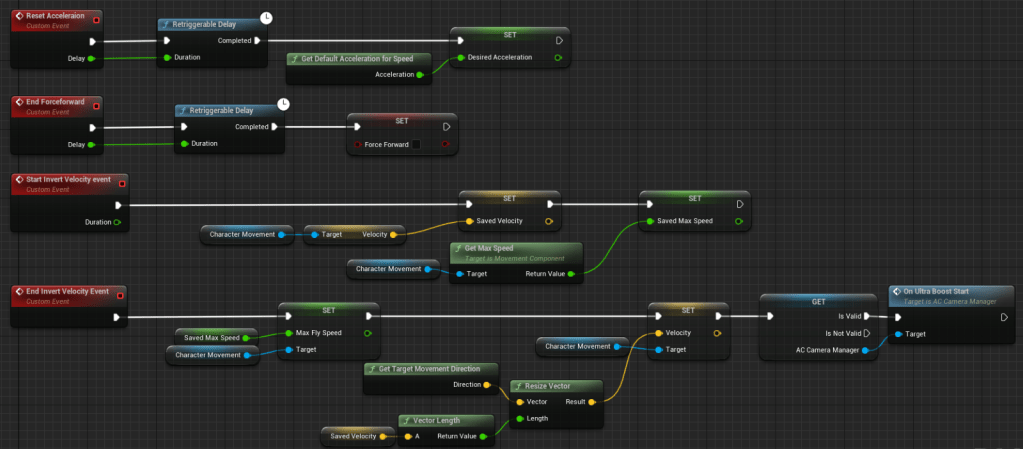
Task: Click the Max Fly Speed input pin
Action: pyautogui.click(x=287, y=333)
